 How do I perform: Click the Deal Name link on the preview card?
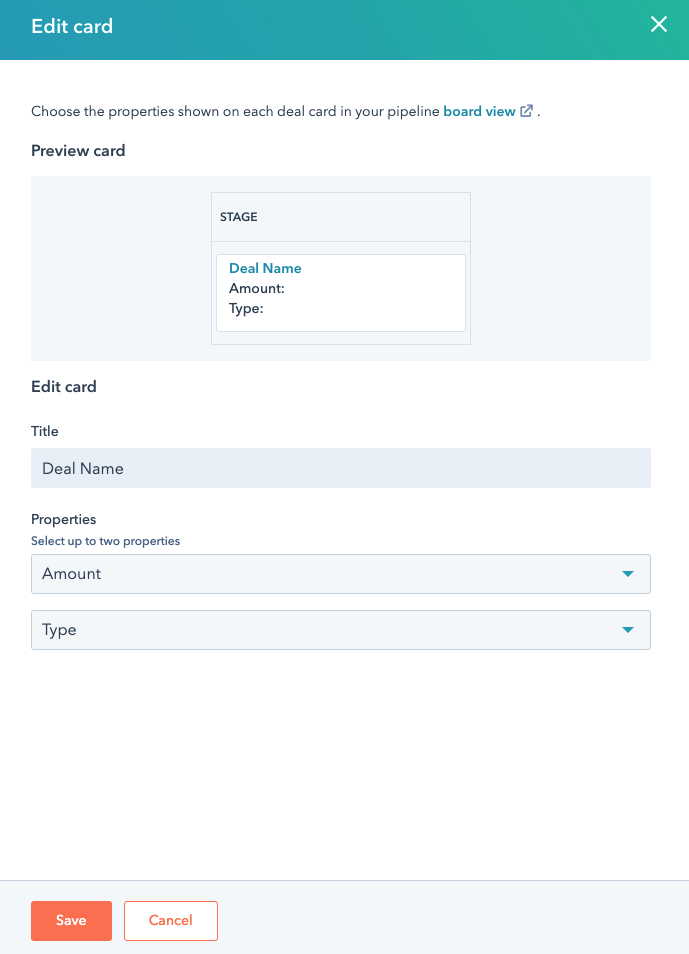tap(265, 268)
